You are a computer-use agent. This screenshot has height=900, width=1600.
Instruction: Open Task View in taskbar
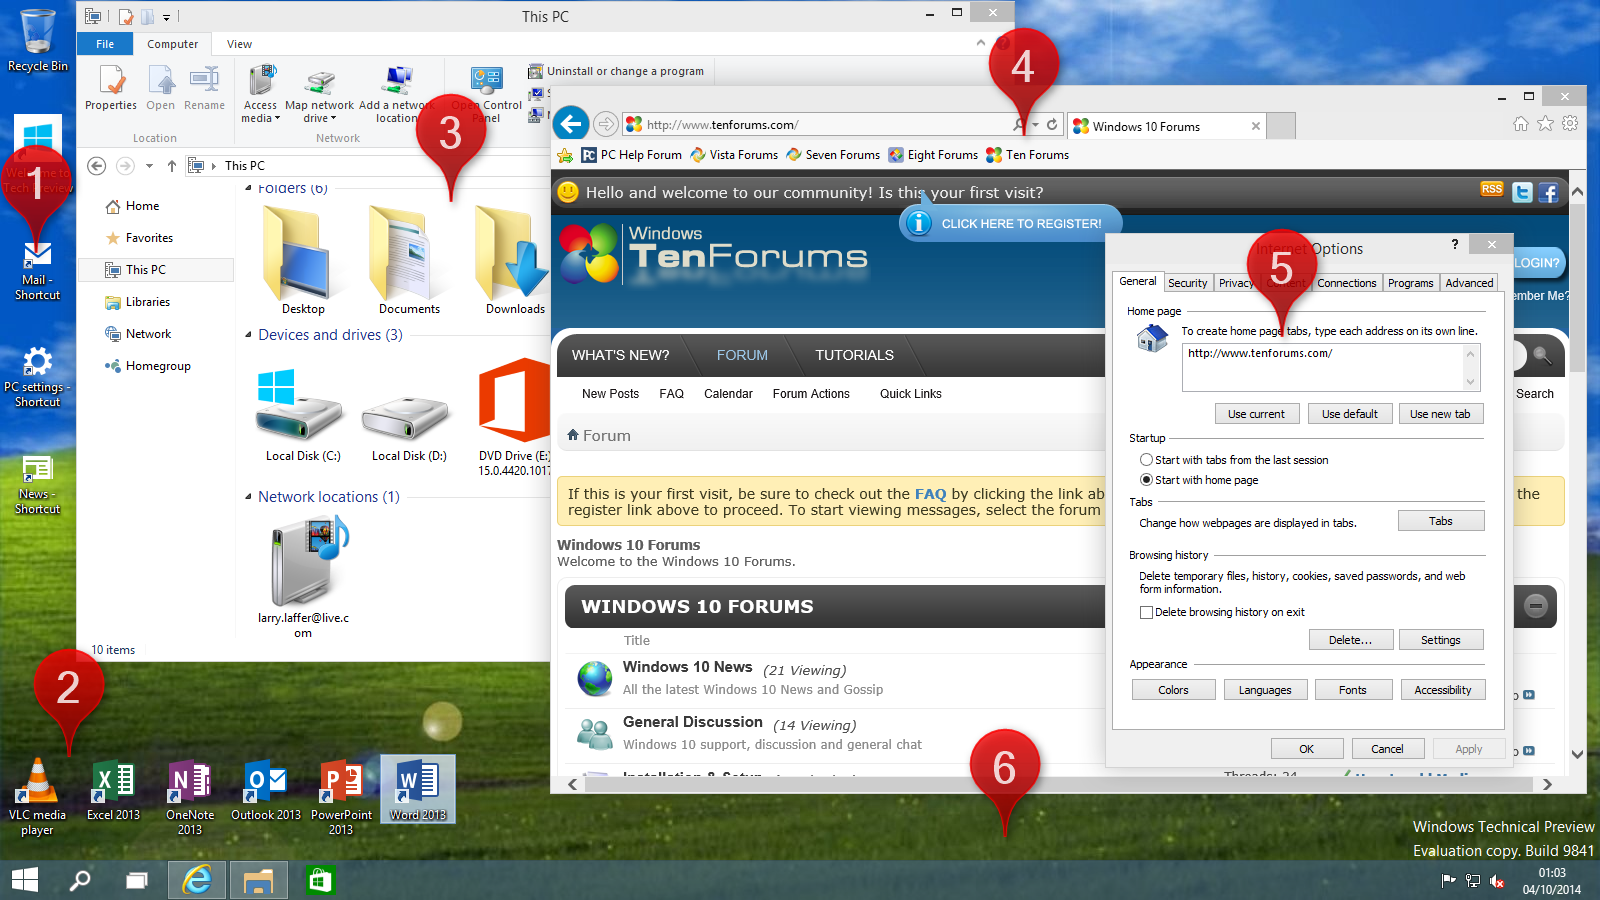[136, 880]
